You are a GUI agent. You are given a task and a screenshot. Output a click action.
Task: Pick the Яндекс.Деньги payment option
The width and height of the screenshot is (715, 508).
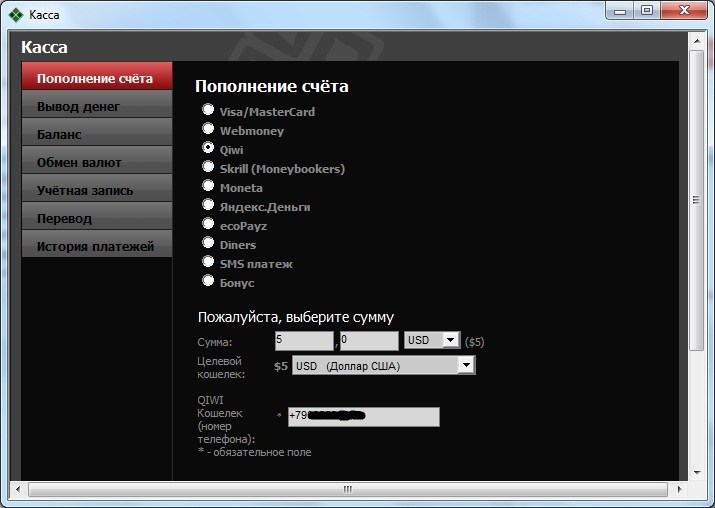pos(208,205)
